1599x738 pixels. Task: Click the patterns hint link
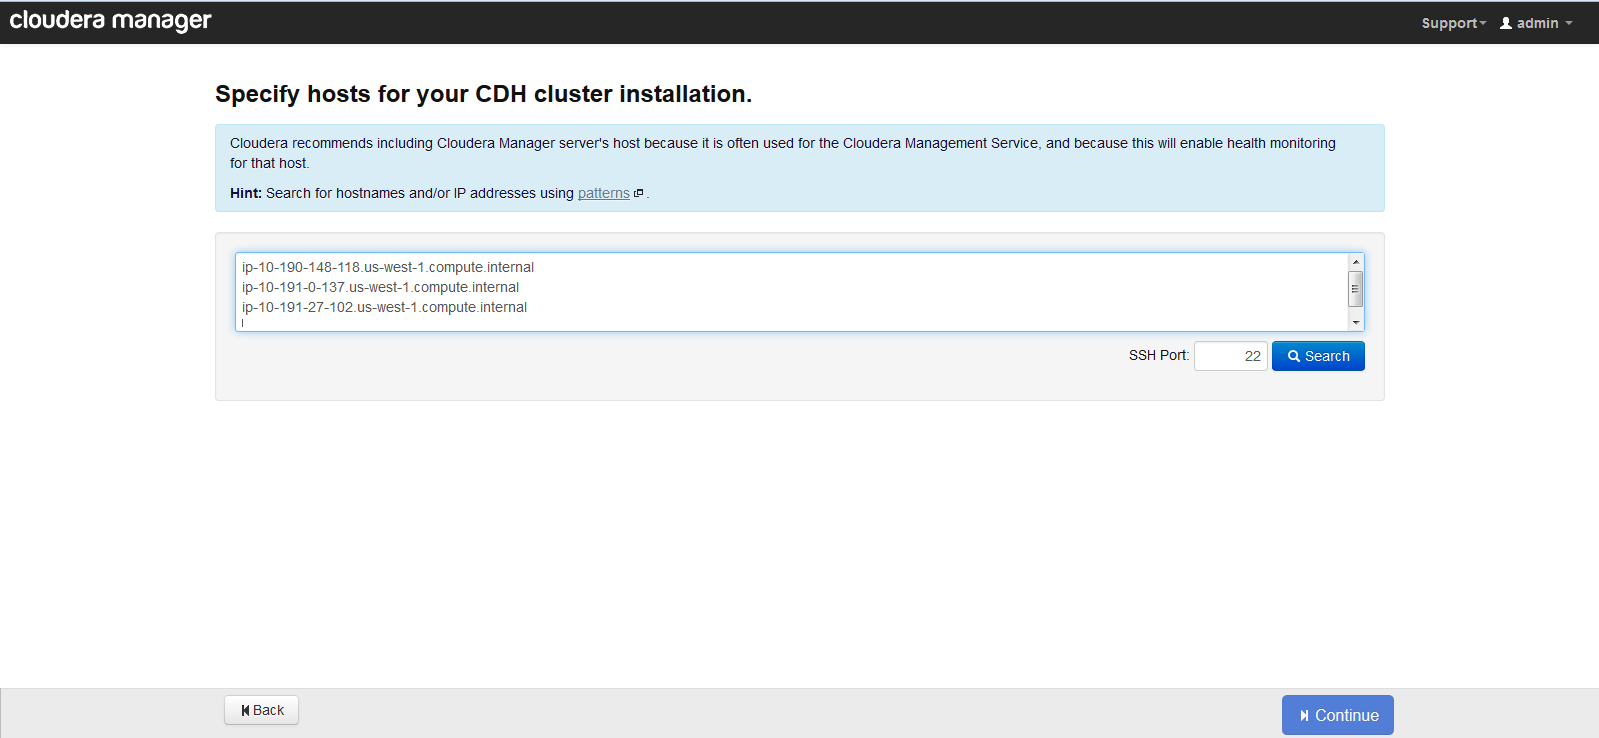click(x=604, y=193)
